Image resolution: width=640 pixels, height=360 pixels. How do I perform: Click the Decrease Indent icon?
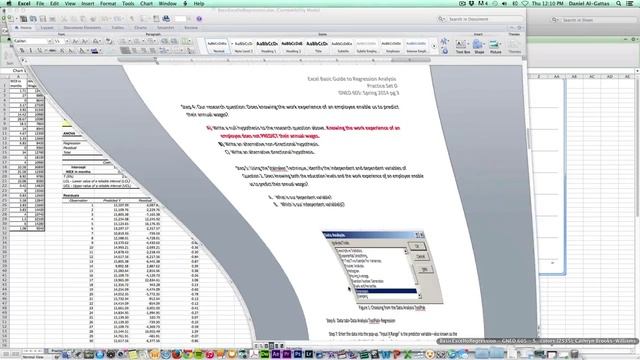click(164, 41)
